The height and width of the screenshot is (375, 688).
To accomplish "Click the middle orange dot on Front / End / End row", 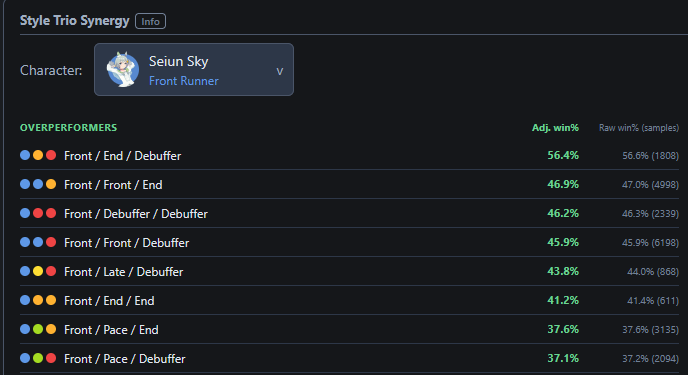I will tap(38, 300).
